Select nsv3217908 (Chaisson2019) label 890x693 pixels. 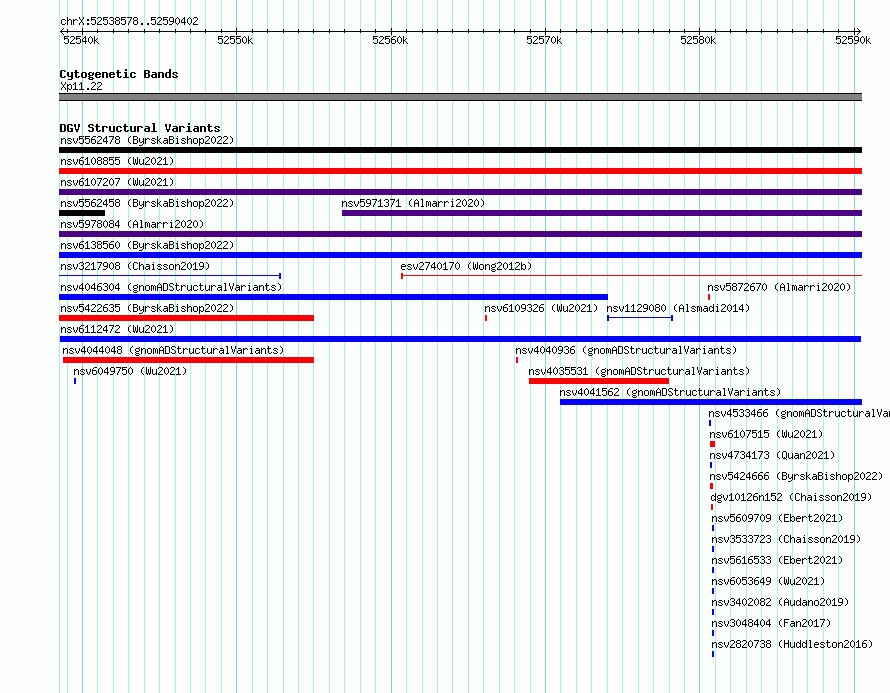[x=135, y=266]
